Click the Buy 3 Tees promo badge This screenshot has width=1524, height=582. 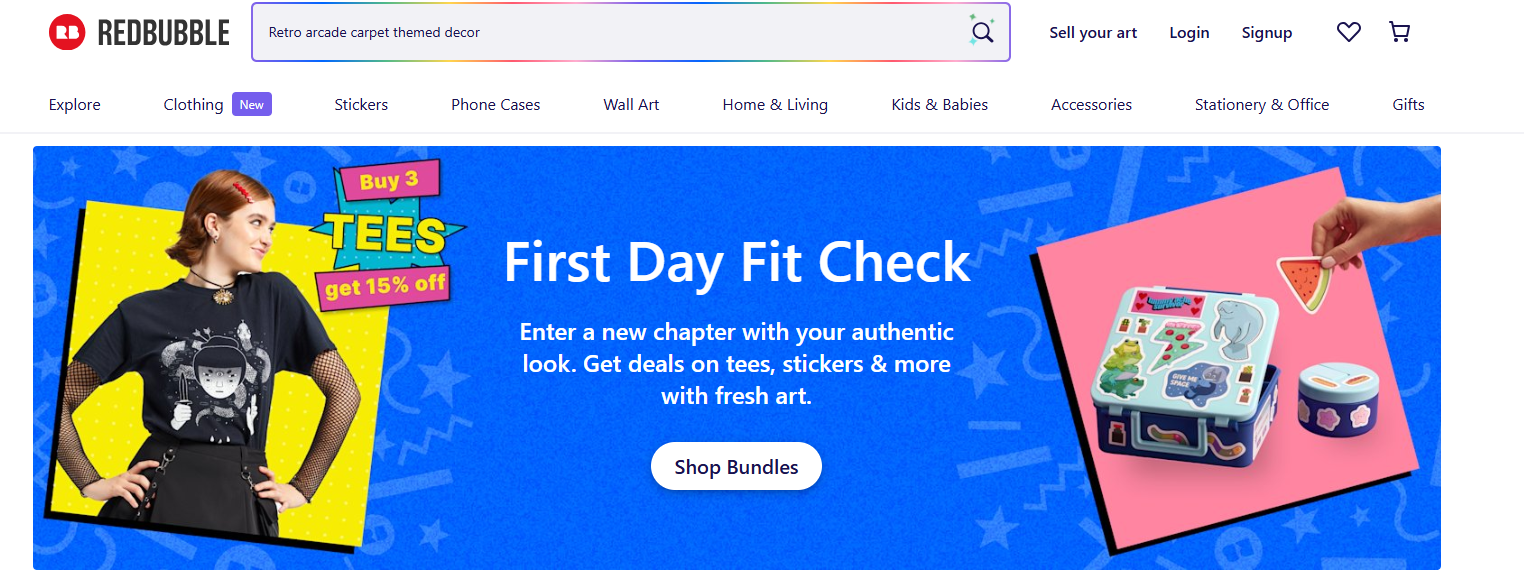click(x=388, y=232)
